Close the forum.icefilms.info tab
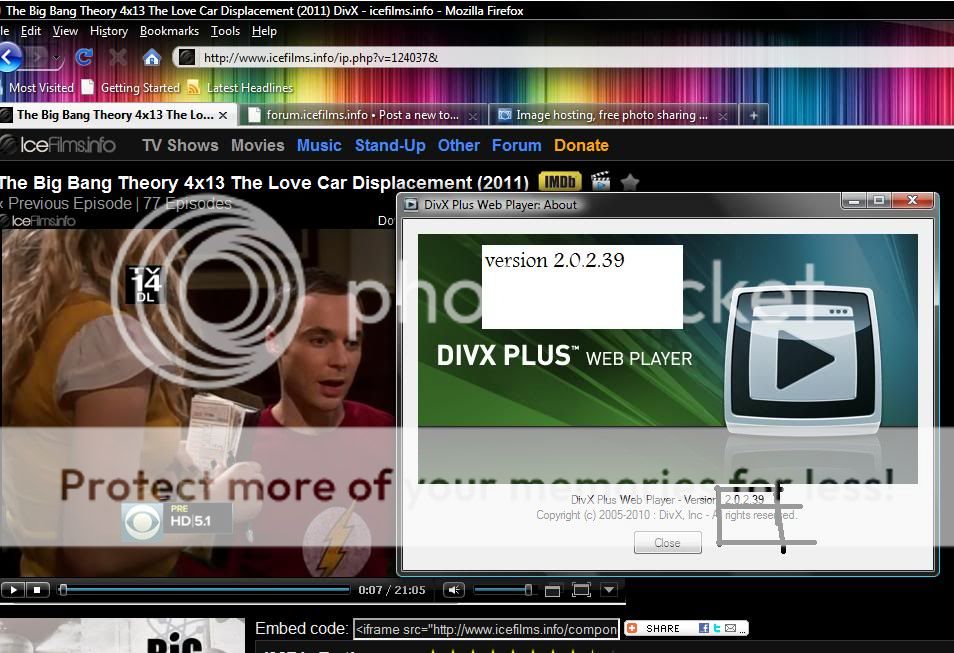 (473, 116)
